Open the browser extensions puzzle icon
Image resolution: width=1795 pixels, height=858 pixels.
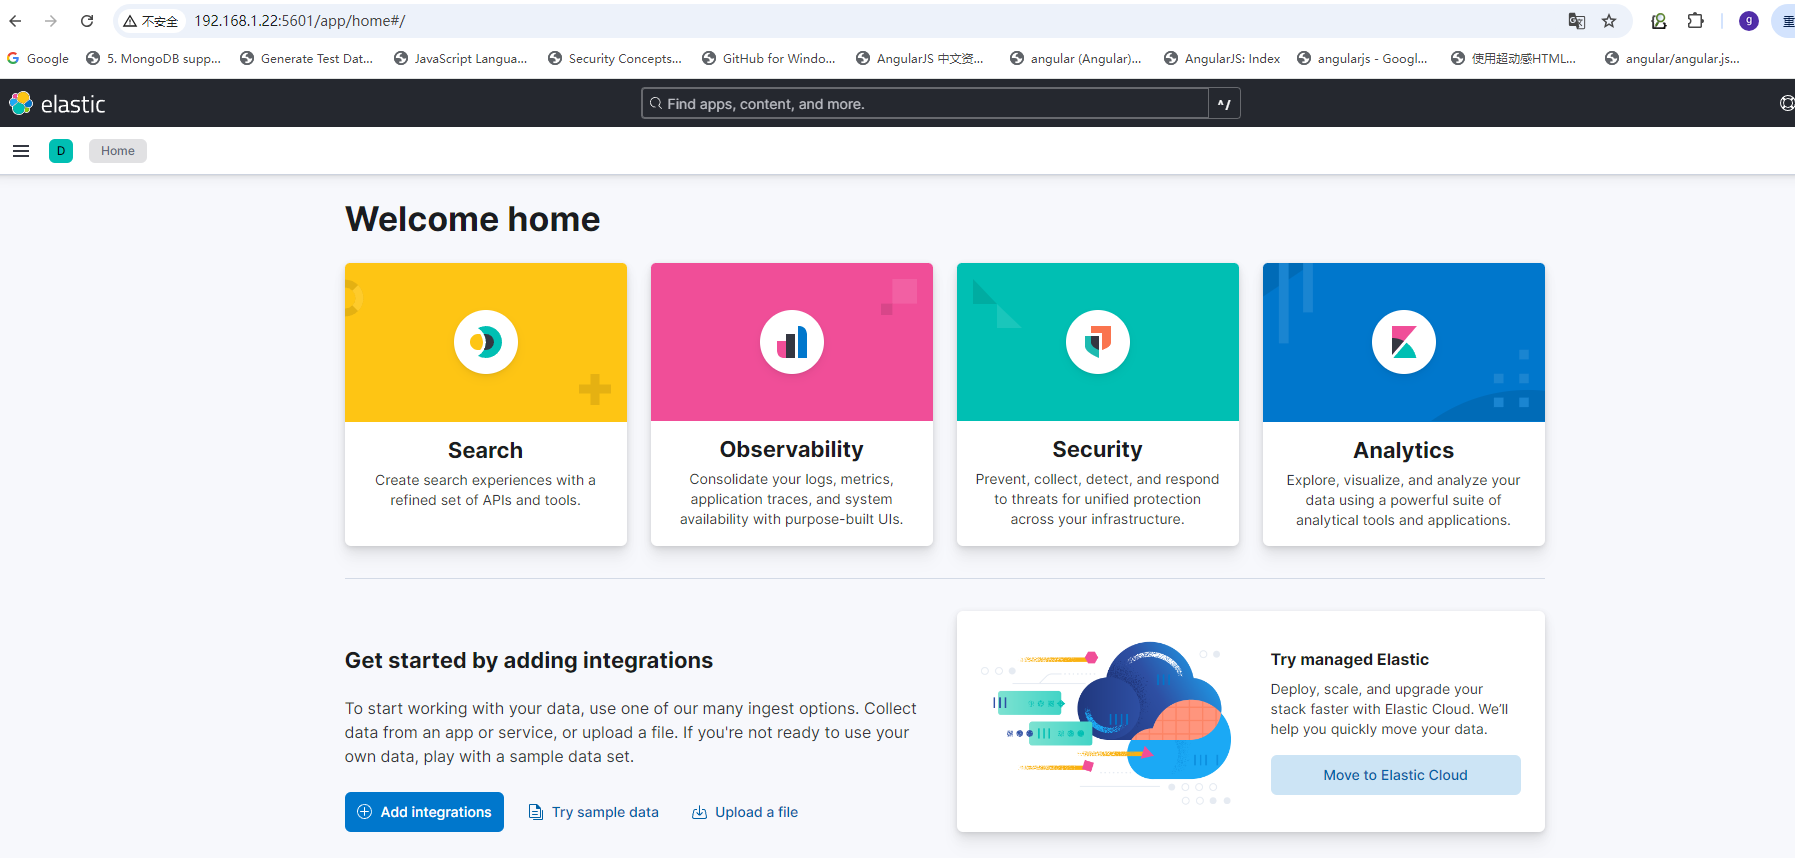tap(1696, 21)
